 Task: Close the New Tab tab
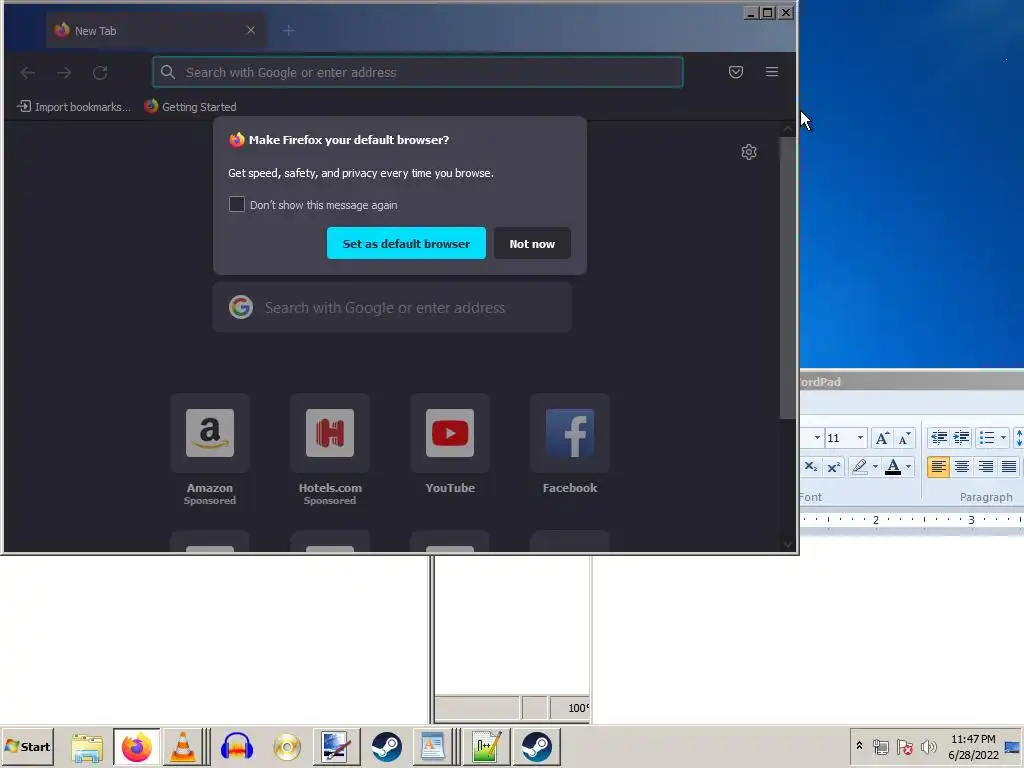point(251,30)
